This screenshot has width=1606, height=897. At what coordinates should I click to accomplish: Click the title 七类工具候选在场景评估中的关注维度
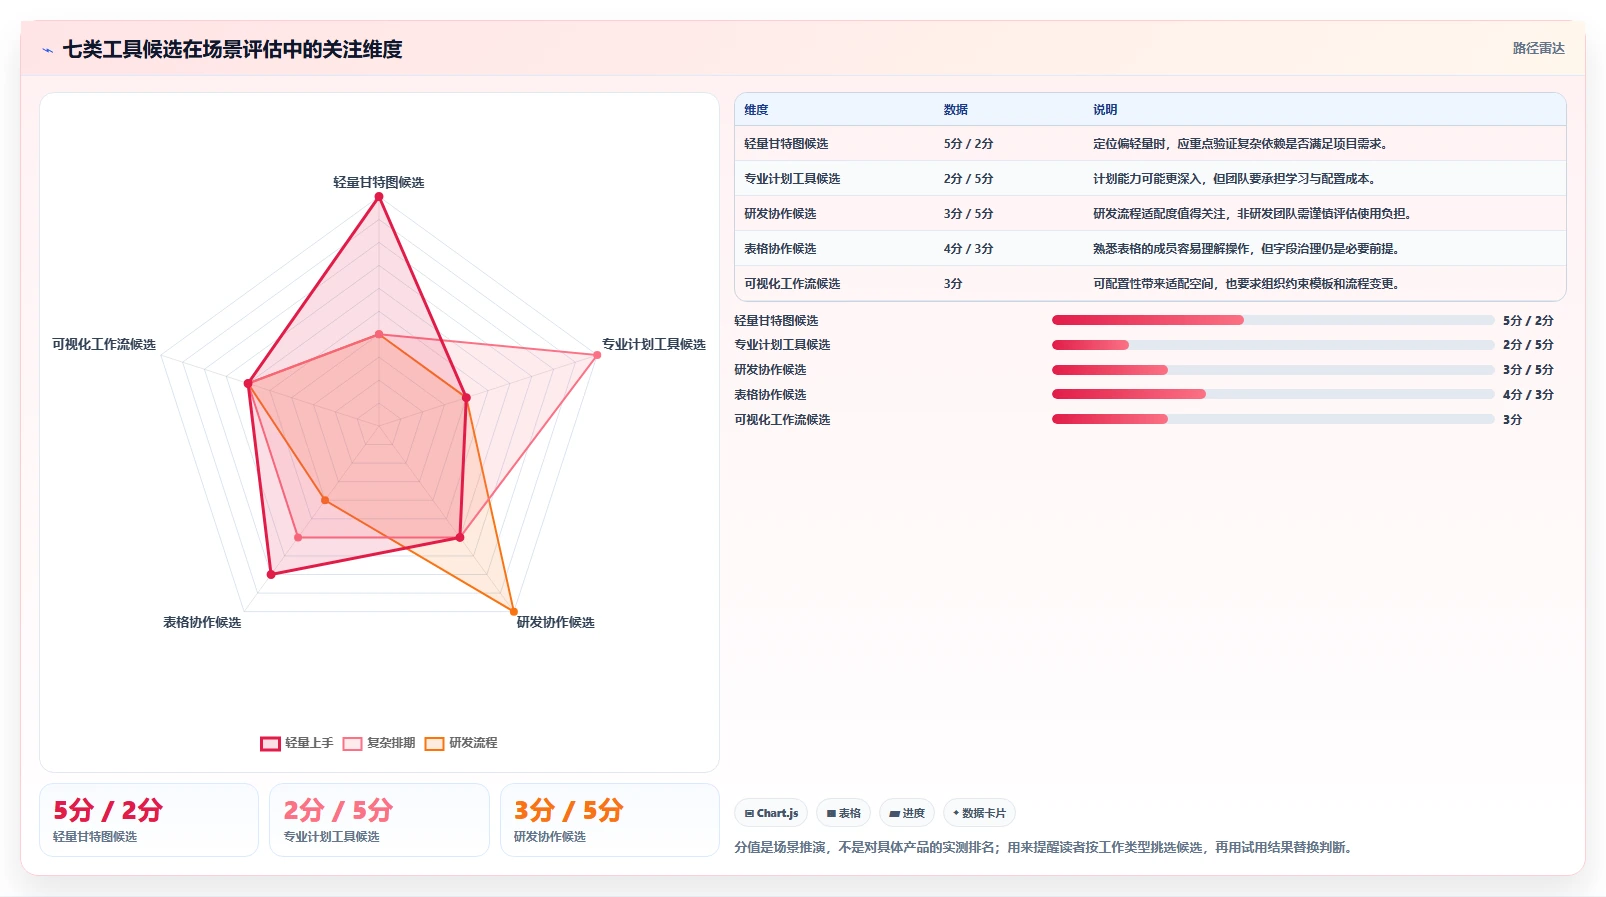(x=233, y=49)
